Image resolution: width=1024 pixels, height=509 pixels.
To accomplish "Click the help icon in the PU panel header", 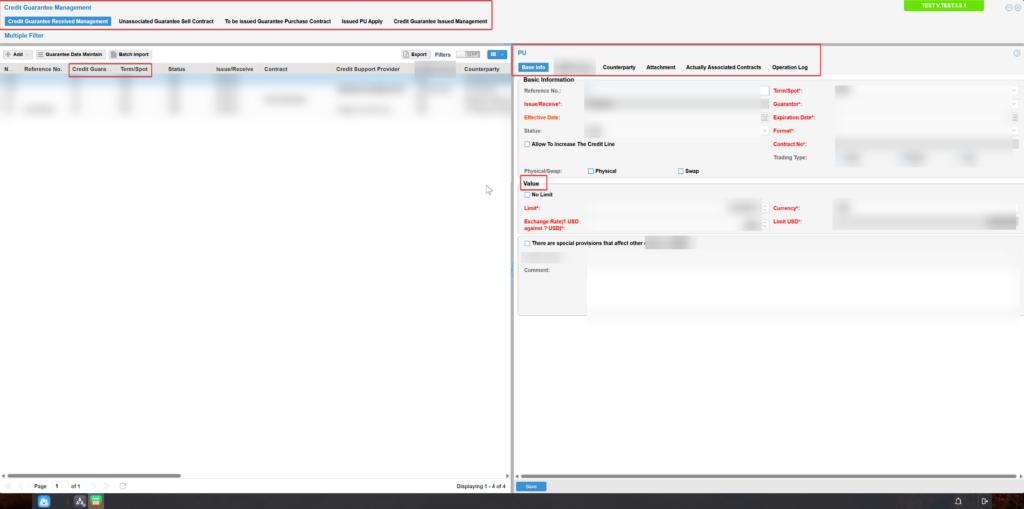I will click(x=1016, y=53).
